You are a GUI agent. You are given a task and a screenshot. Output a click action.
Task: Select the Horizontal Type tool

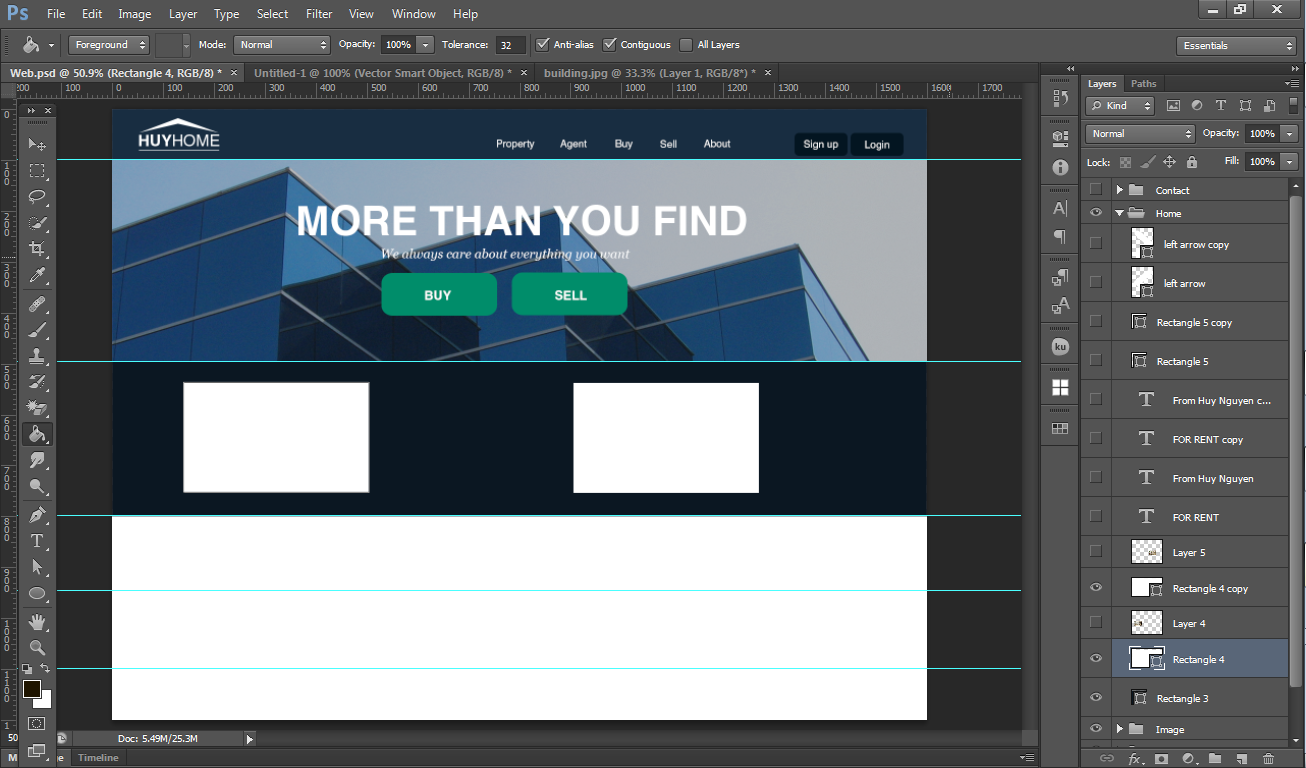point(37,541)
